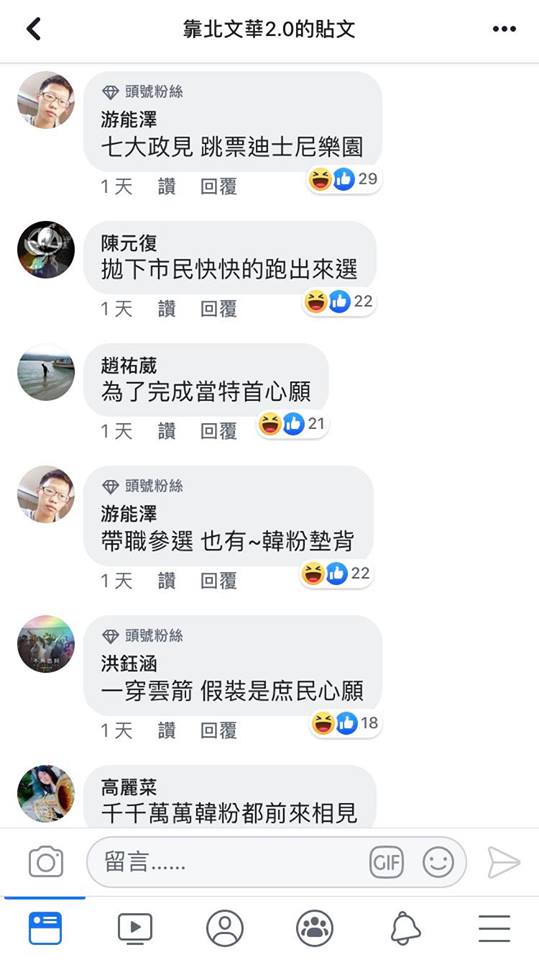
Task: View the 22 reactions on 帶職參選 comment
Action: click(336, 574)
